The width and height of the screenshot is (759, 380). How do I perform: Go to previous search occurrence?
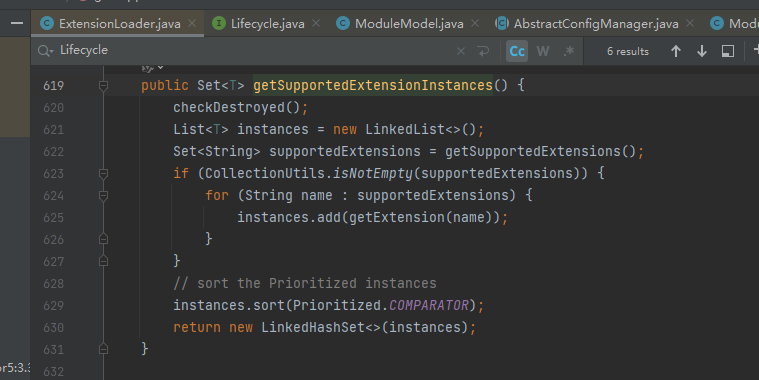[x=676, y=51]
